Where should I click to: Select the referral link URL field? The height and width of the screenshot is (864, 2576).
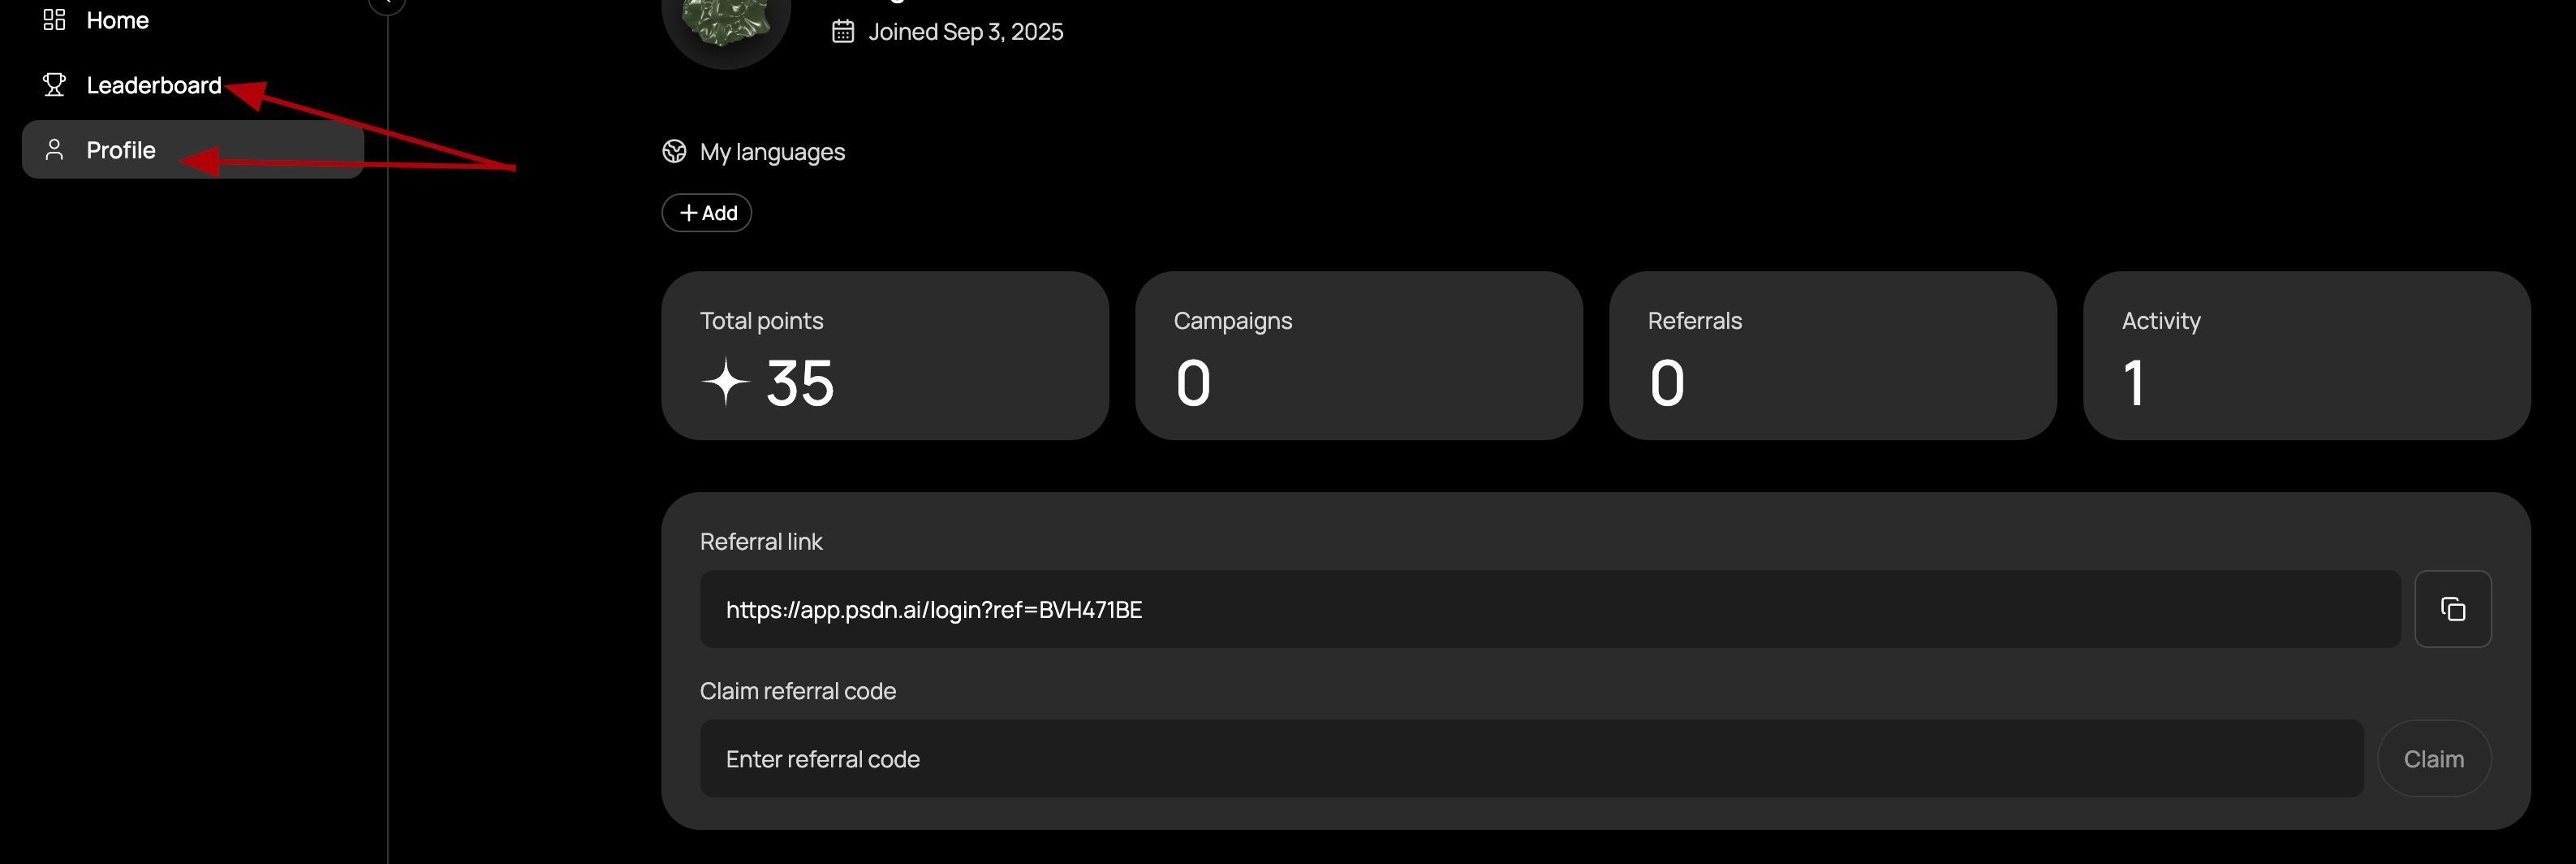pos(1550,609)
